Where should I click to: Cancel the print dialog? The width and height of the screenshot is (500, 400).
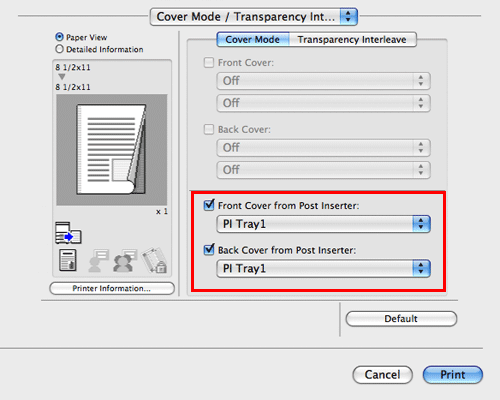[382, 375]
